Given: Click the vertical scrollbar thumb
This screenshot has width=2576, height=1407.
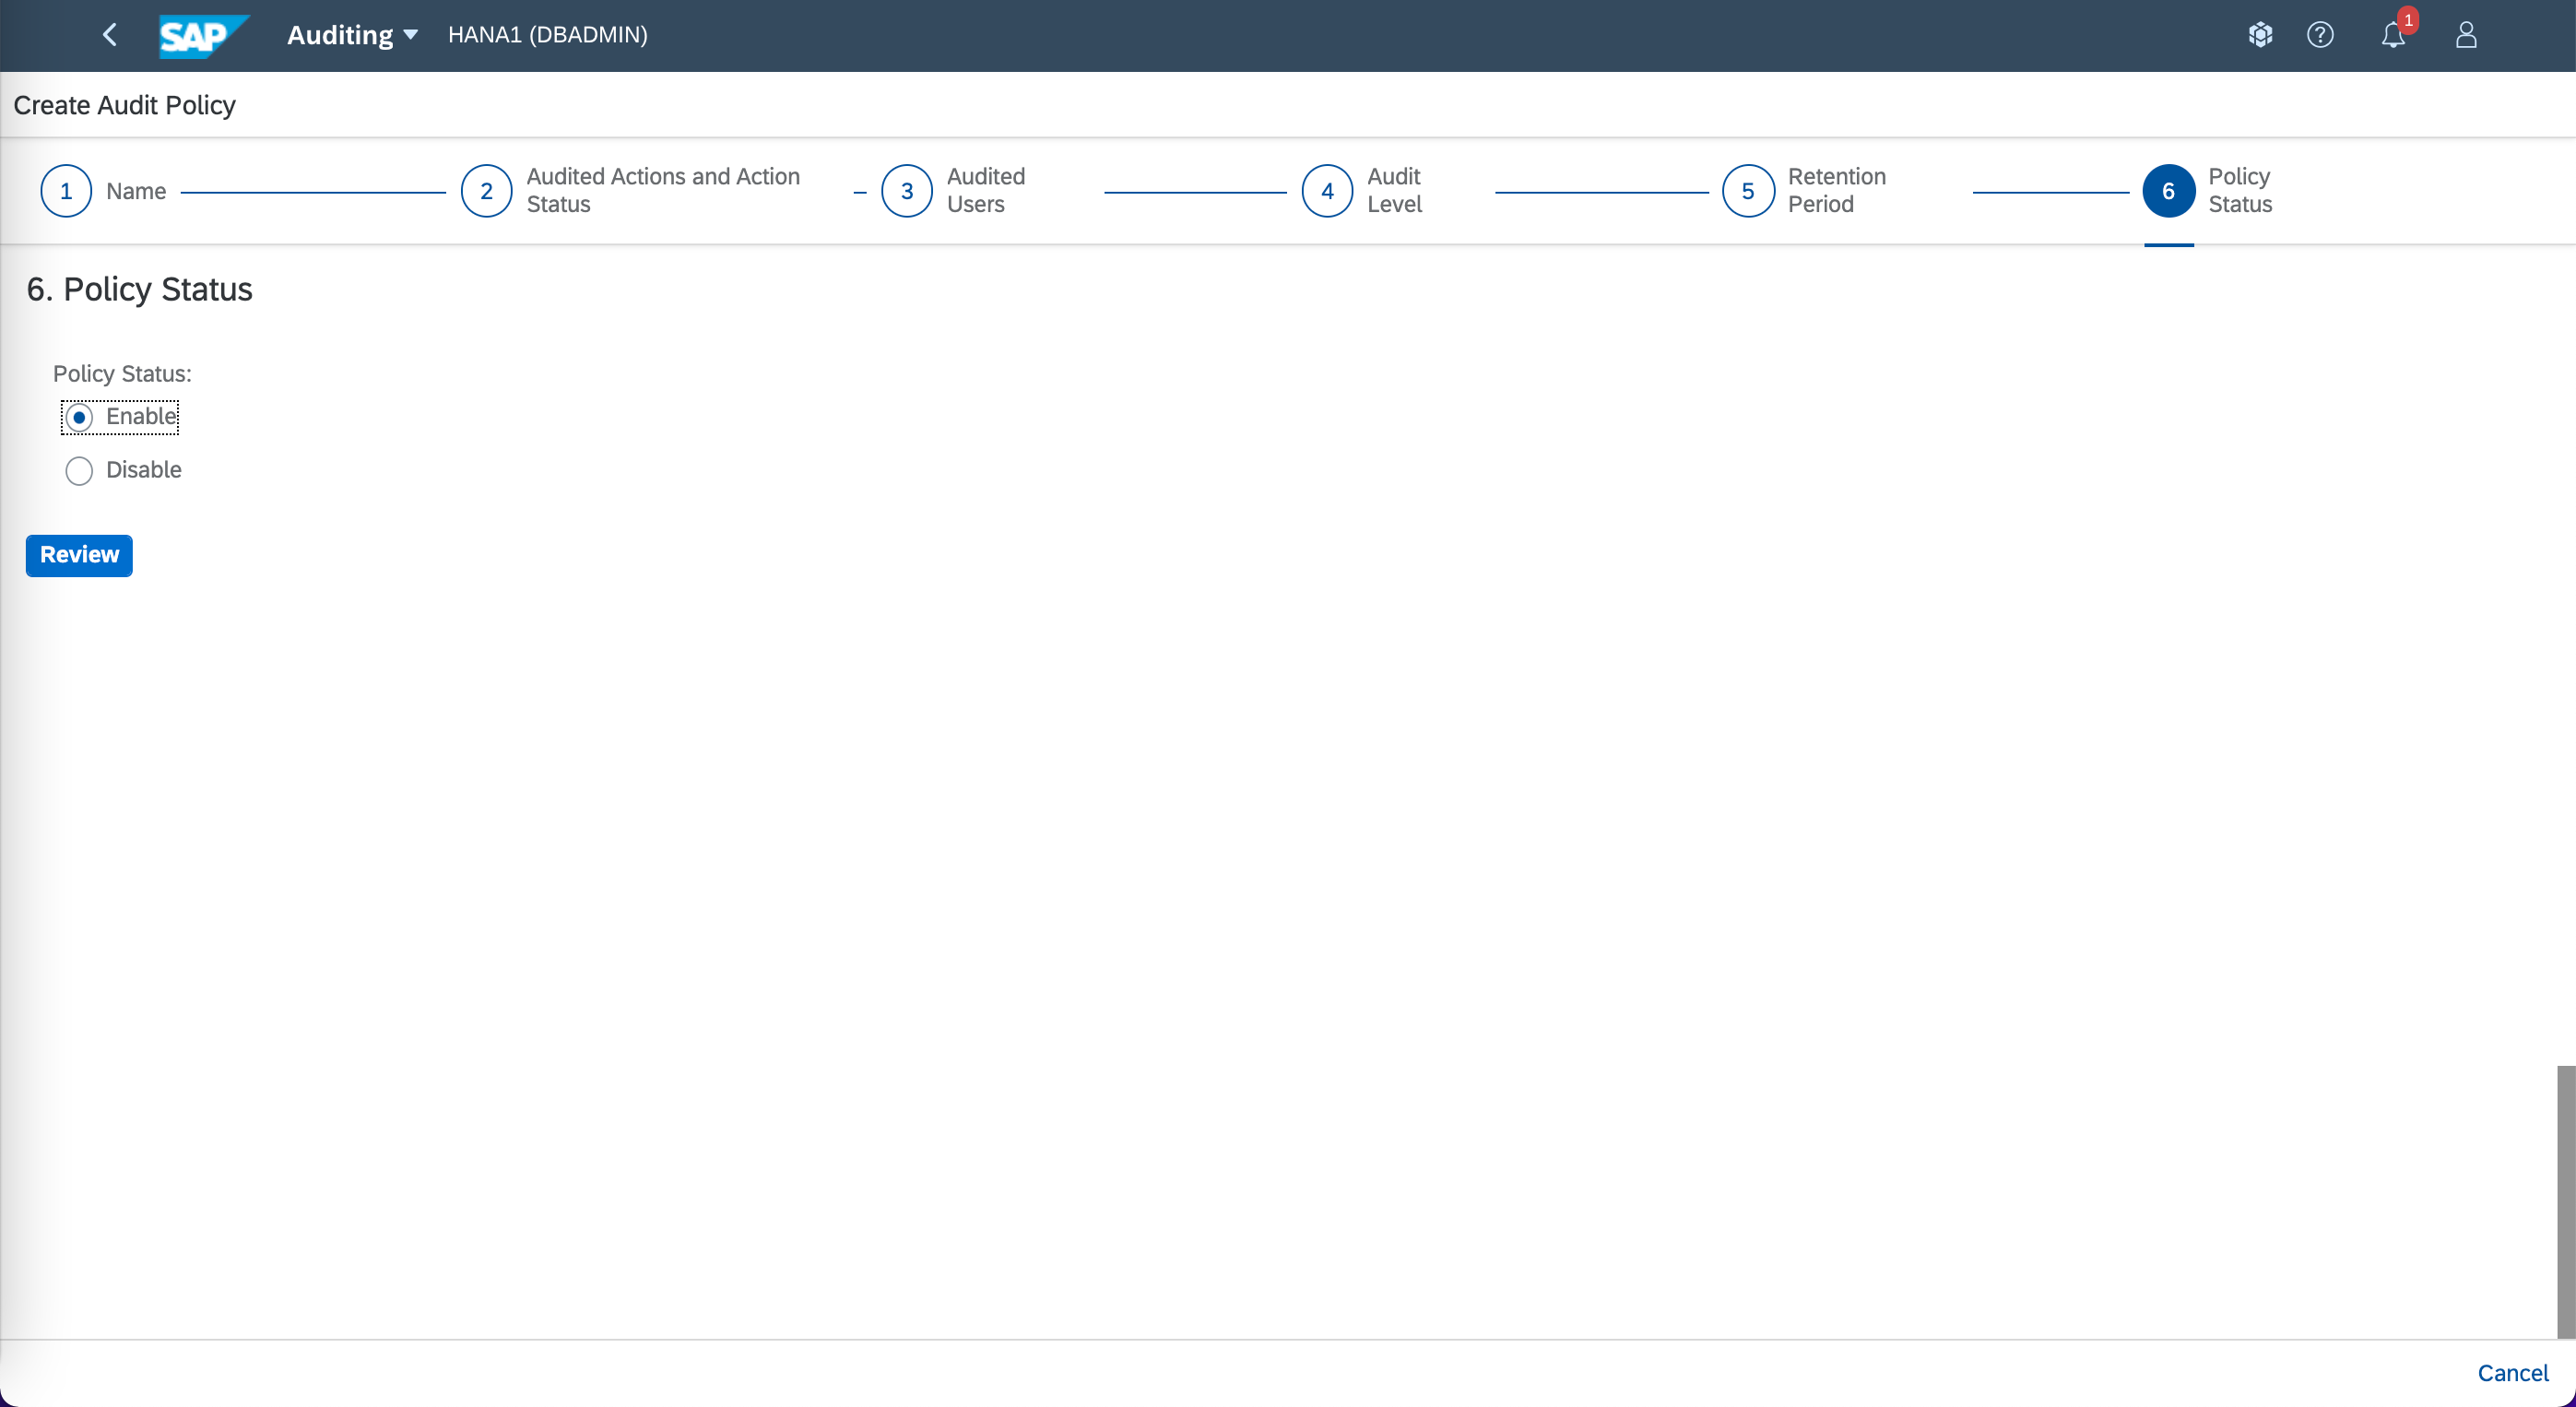Looking at the screenshot, I should tap(2566, 1200).
